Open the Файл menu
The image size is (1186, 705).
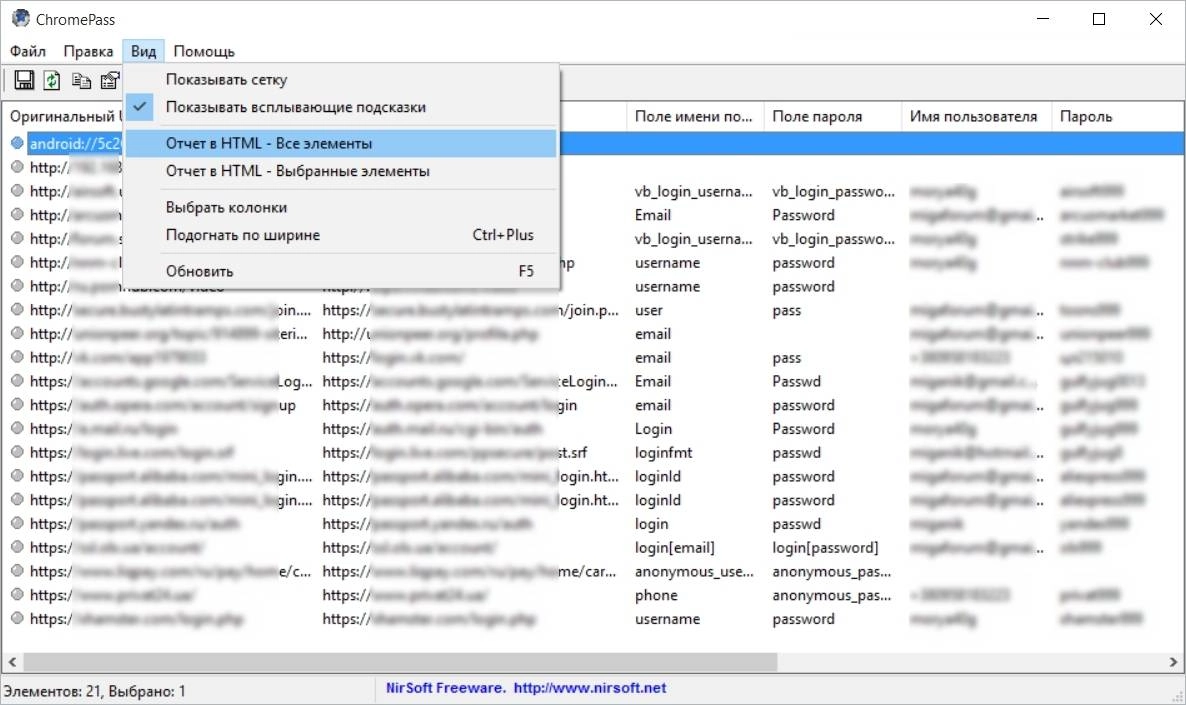28,51
